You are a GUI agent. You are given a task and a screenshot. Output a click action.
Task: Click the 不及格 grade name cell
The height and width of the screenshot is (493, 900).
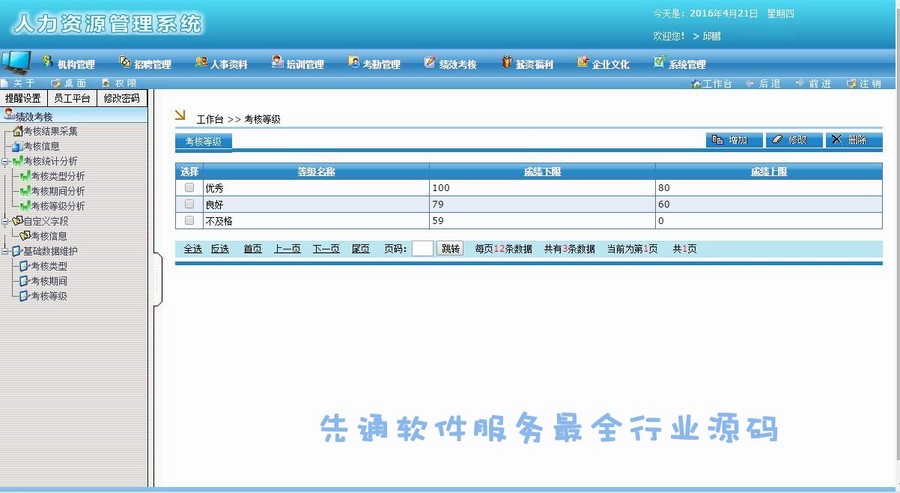316,220
